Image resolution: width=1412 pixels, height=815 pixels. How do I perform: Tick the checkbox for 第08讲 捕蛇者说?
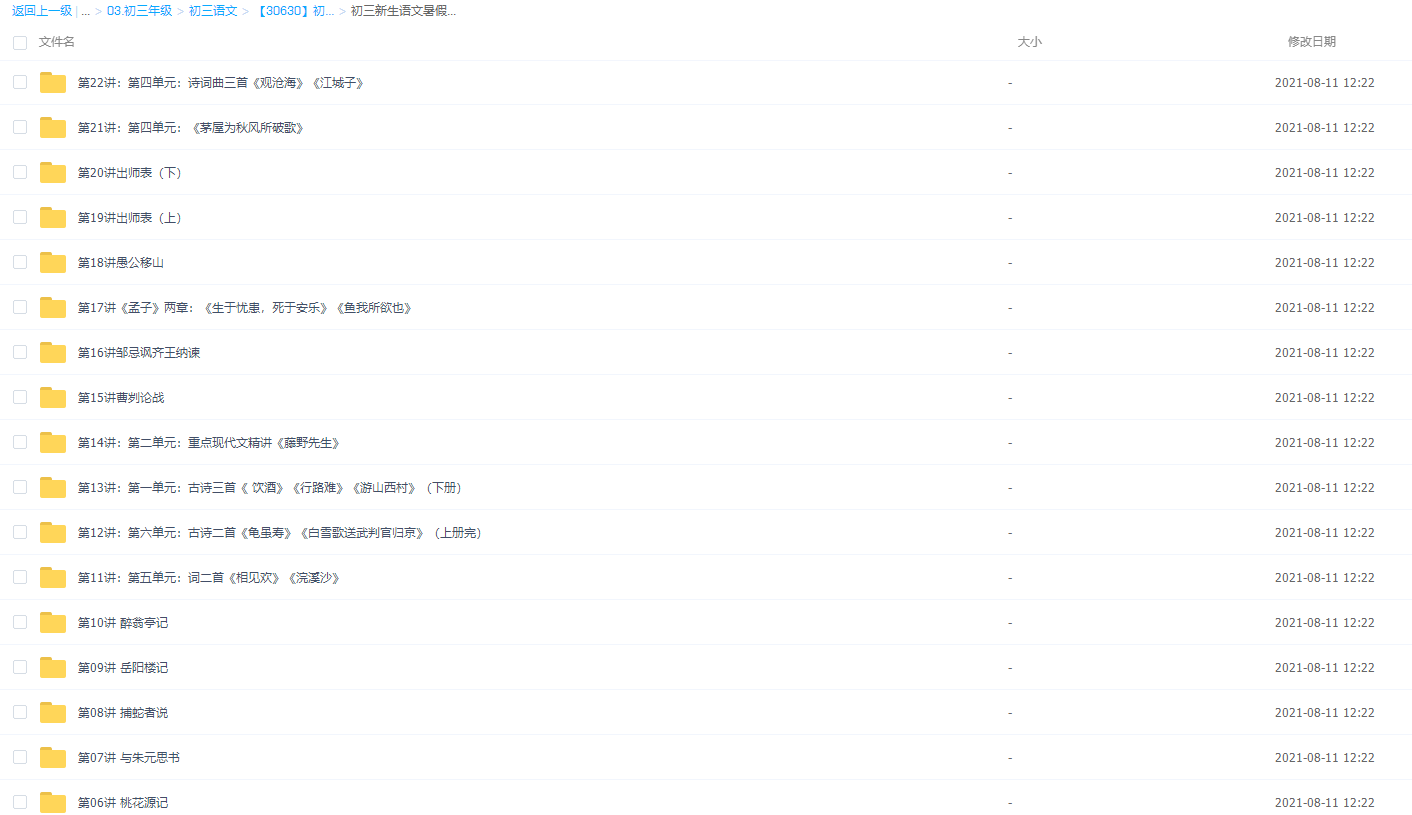[x=20, y=712]
